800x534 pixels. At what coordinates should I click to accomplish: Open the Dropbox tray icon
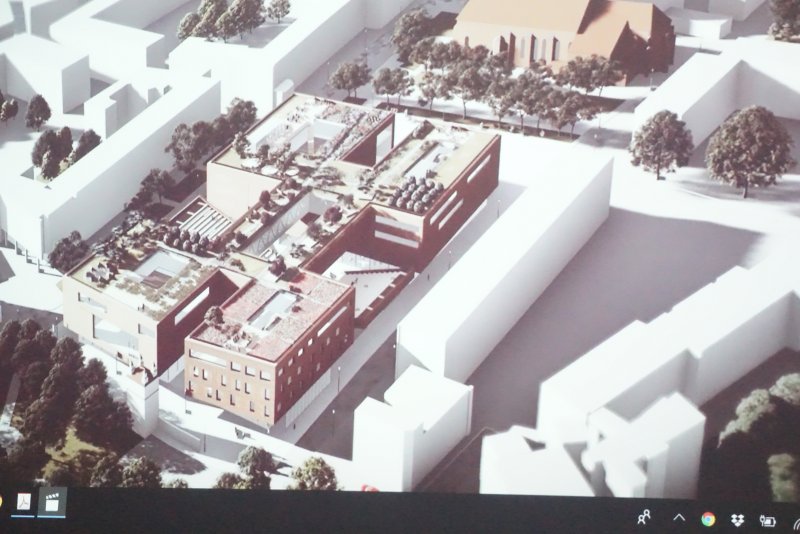coord(737,520)
